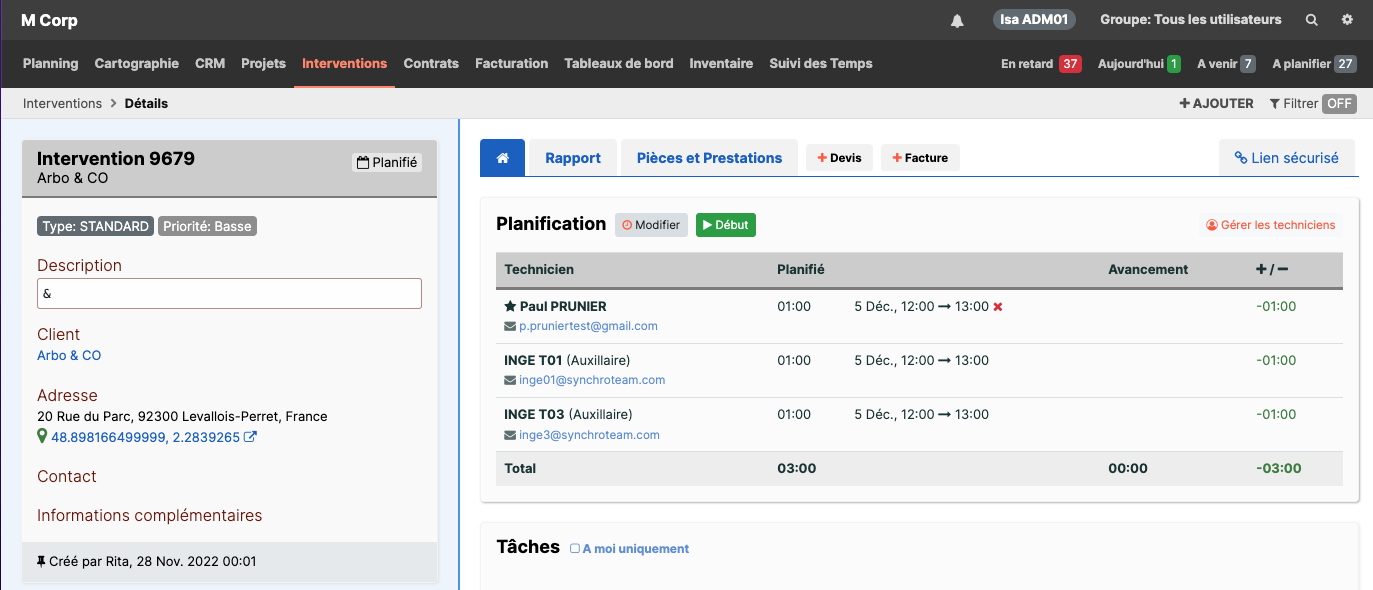The image size is (1373, 590).
Task: Click the star icon beside Paul PRUNIER
Action: (x=510, y=306)
